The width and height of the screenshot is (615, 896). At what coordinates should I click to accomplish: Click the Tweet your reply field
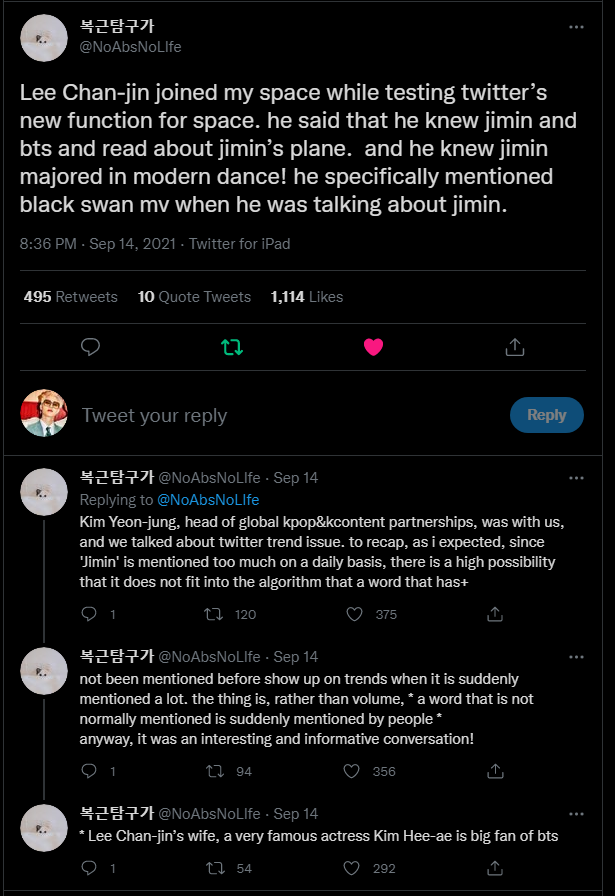tap(280, 415)
